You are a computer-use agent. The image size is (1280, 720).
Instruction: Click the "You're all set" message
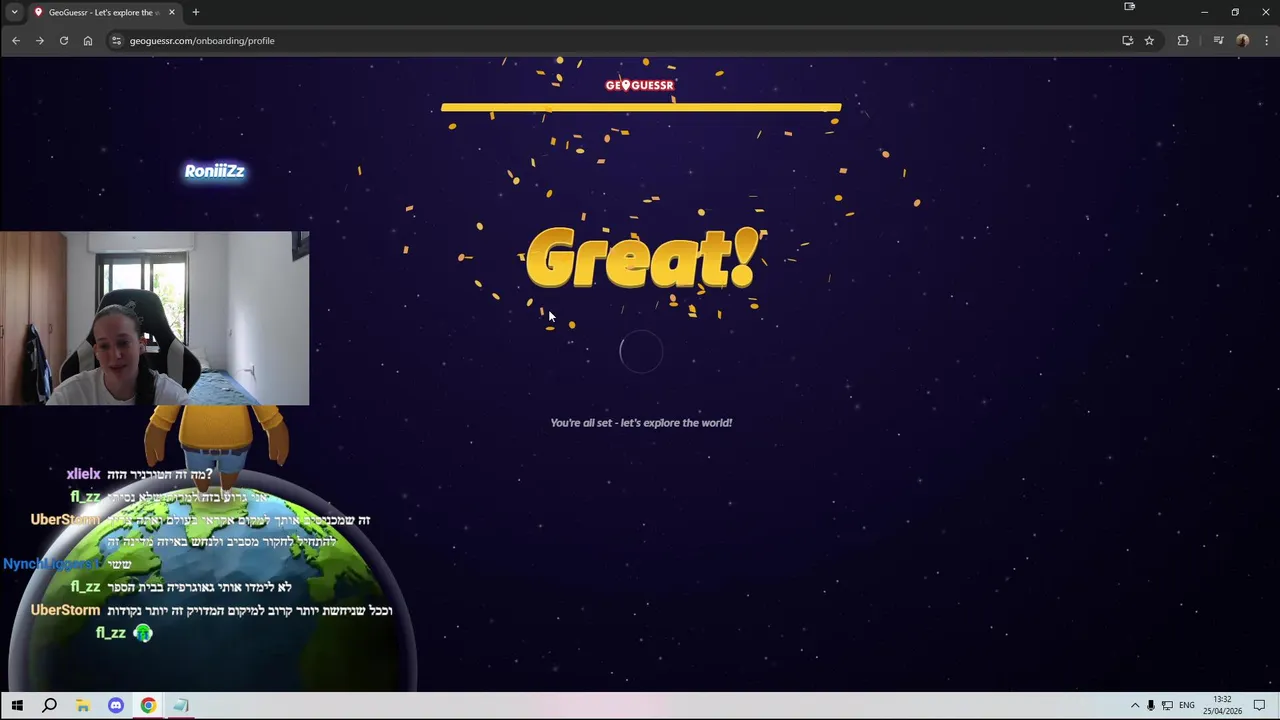tap(641, 423)
